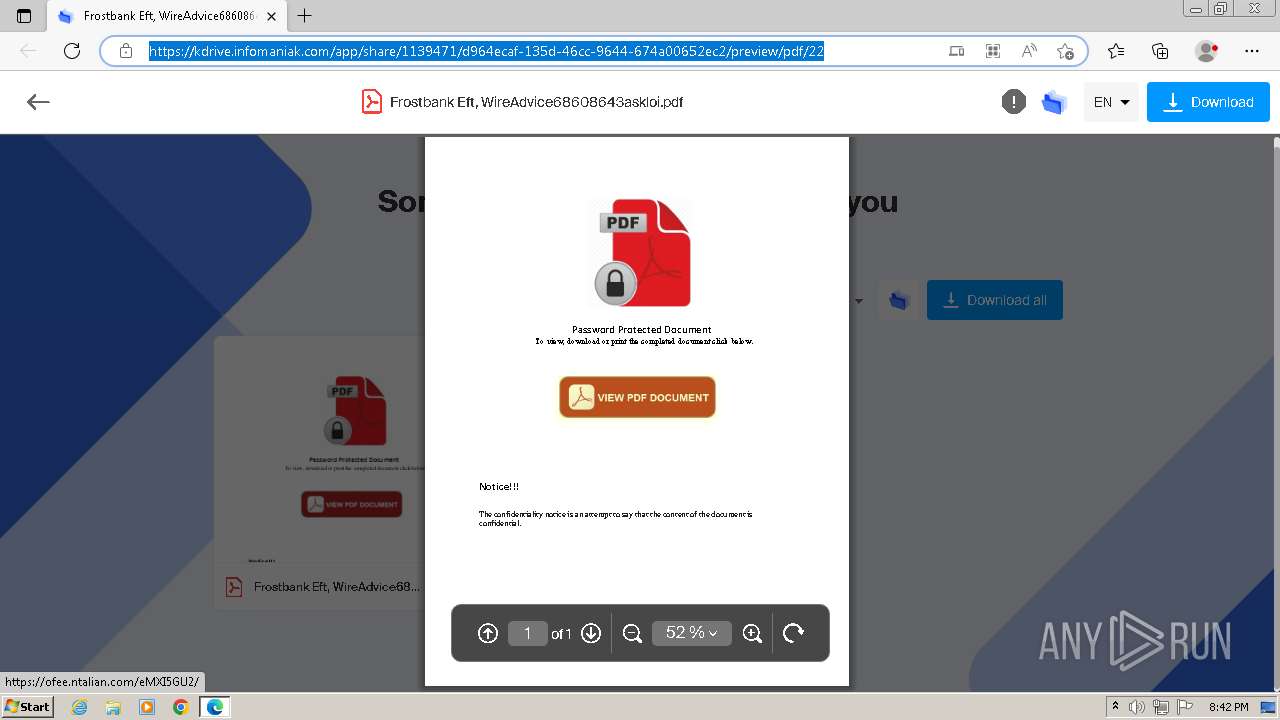View site information lock icon
The height and width of the screenshot is (720, 1280).
coord(126,51)
